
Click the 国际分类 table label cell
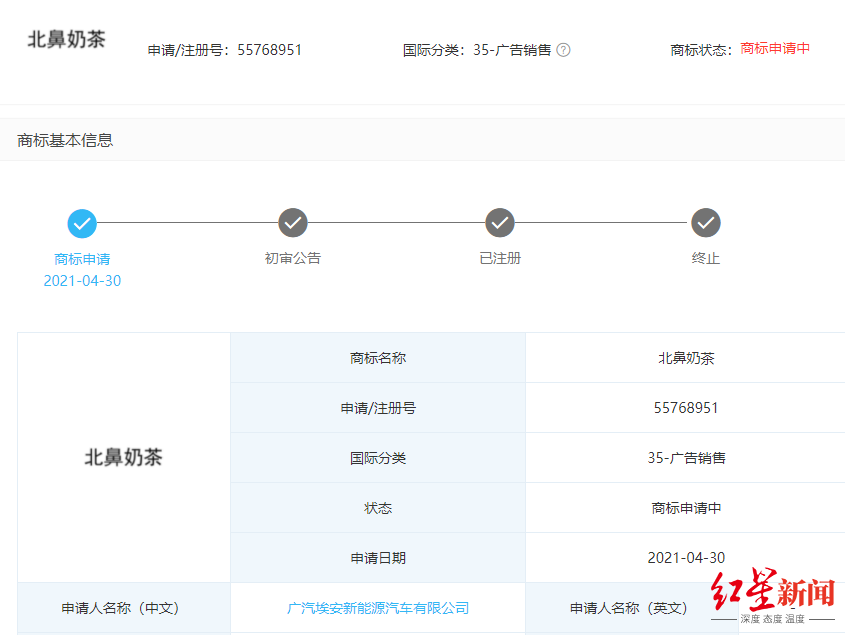378,458
